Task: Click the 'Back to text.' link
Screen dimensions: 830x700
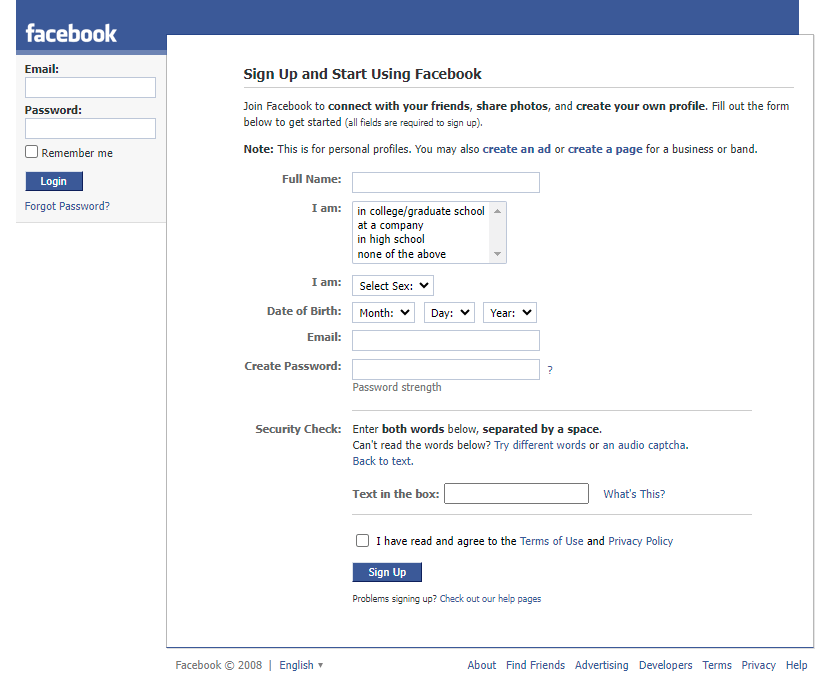Action: tap(383, 461)
